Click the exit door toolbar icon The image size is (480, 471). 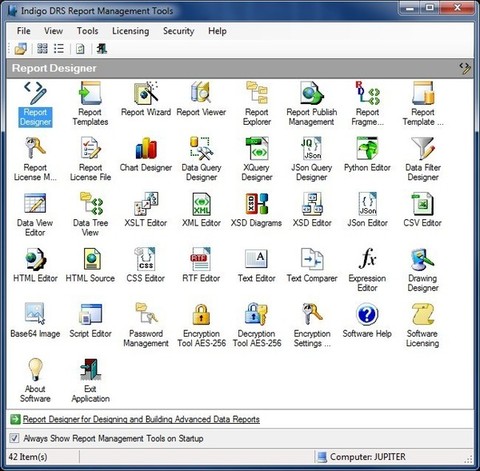pos(102,49)
